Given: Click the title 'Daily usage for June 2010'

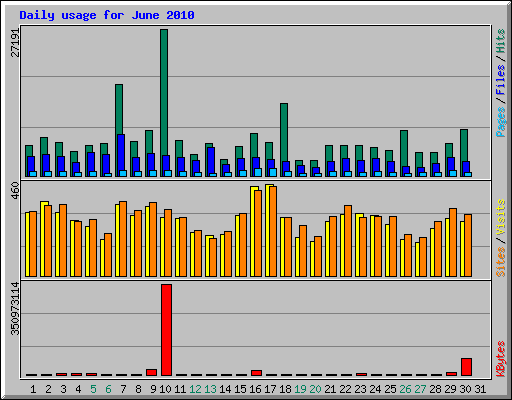Looking at the screenshot, I should click(x=107, y=15).
